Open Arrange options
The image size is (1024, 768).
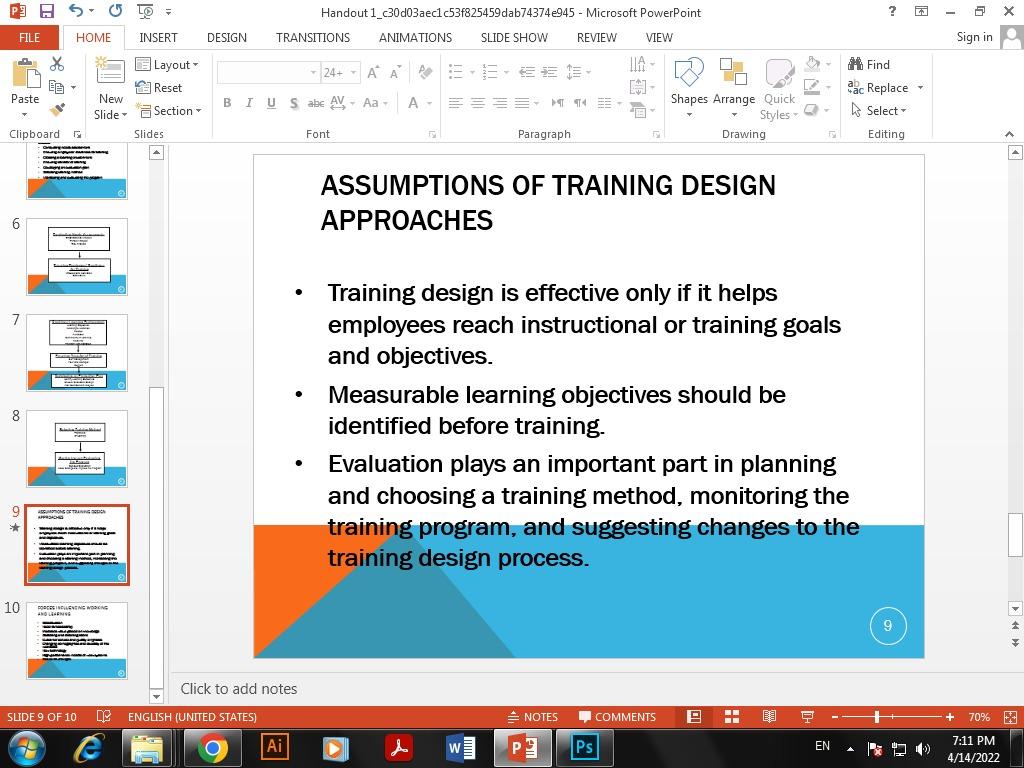(733, 88)
